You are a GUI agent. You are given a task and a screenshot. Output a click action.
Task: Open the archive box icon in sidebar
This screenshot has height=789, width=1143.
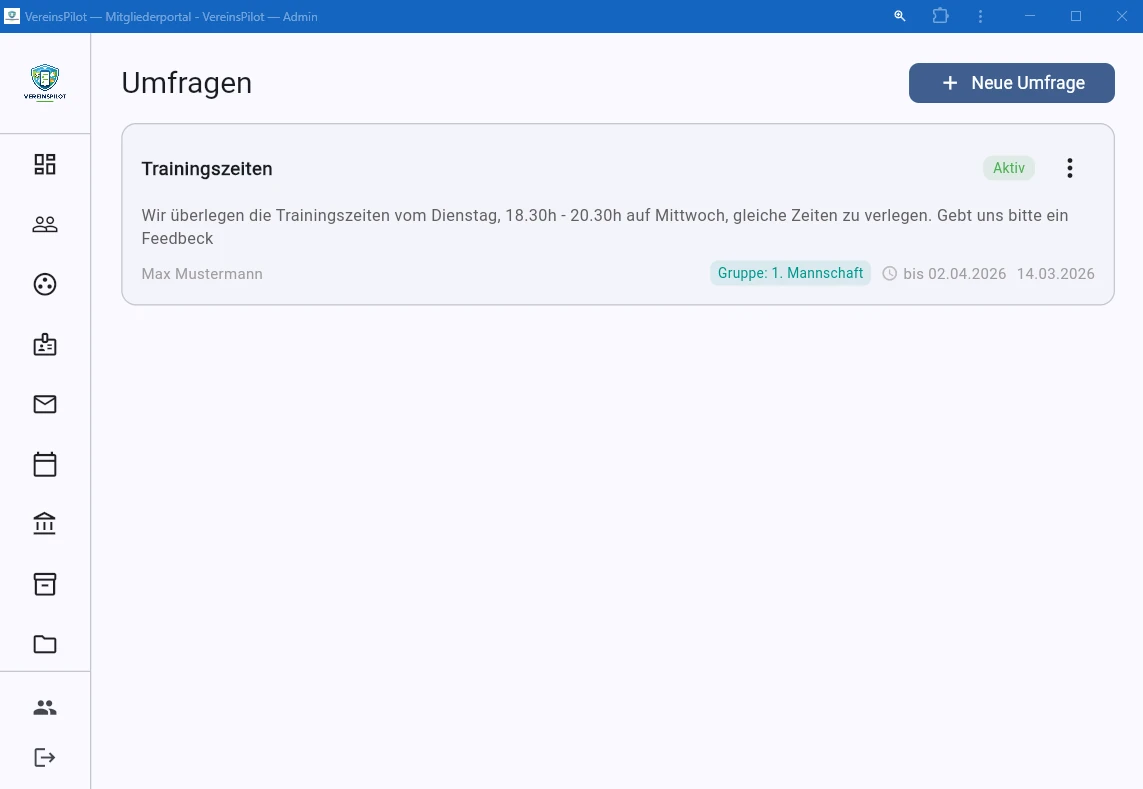coord(45,584)
